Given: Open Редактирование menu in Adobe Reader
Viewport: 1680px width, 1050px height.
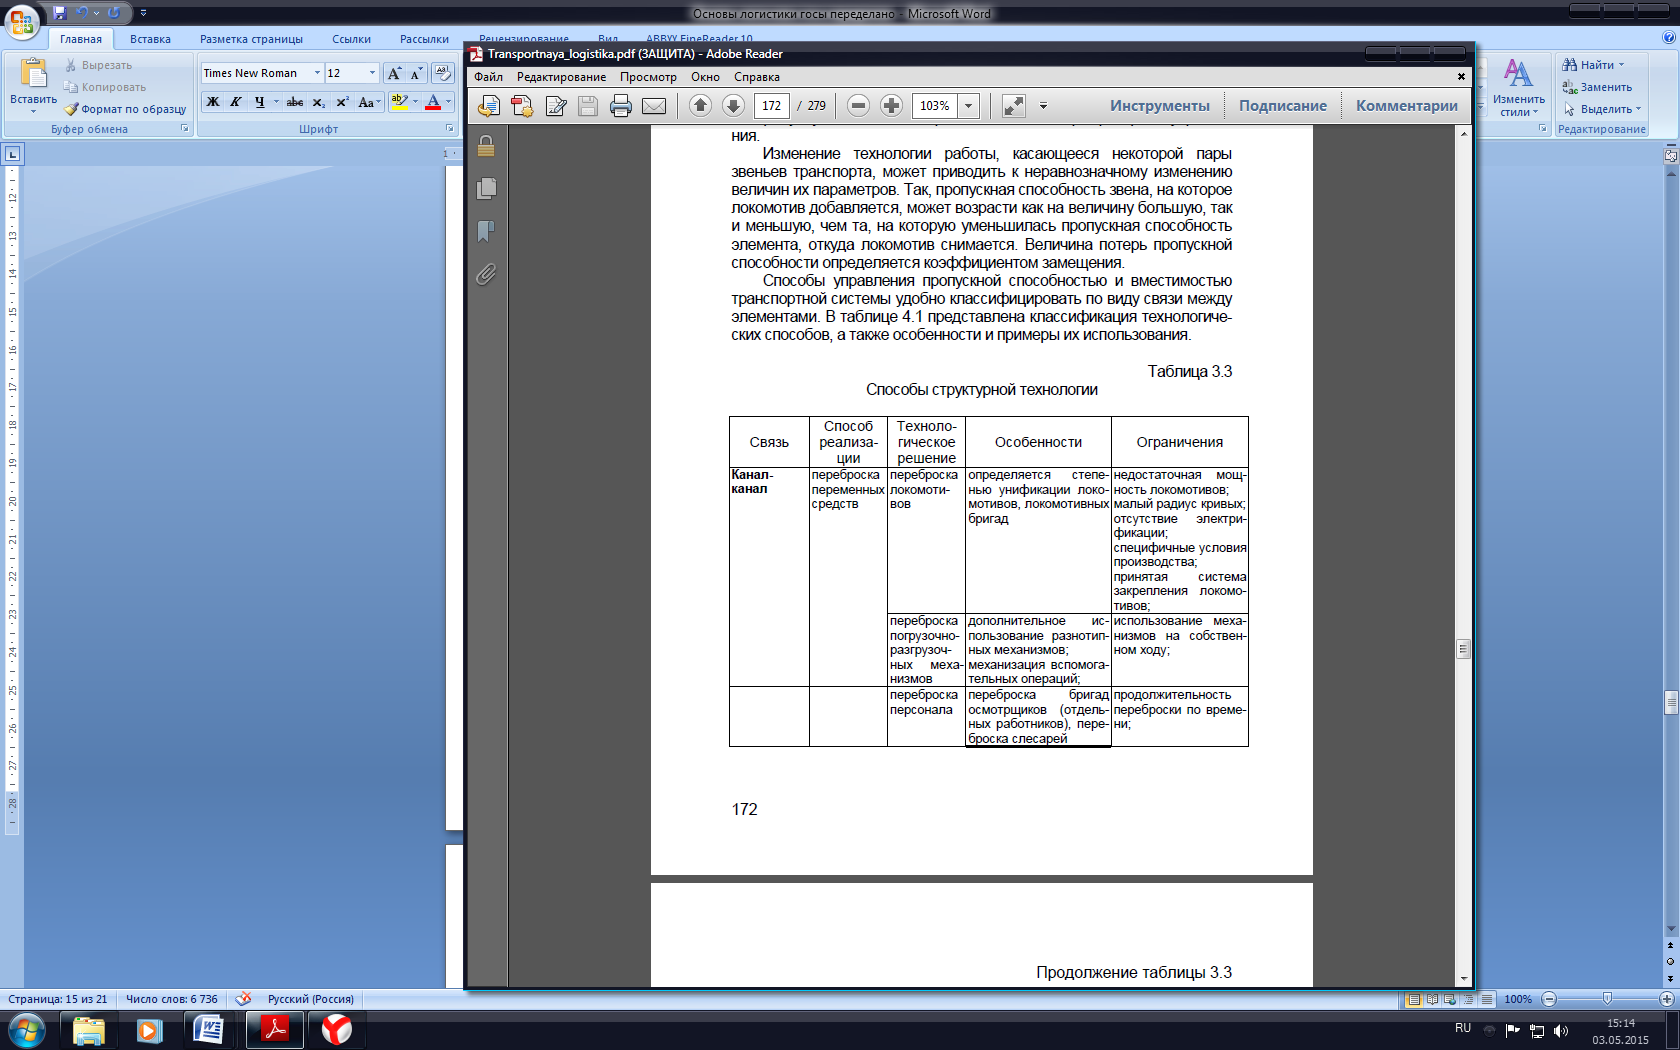Looking at the screenshot, I should 561,77.
